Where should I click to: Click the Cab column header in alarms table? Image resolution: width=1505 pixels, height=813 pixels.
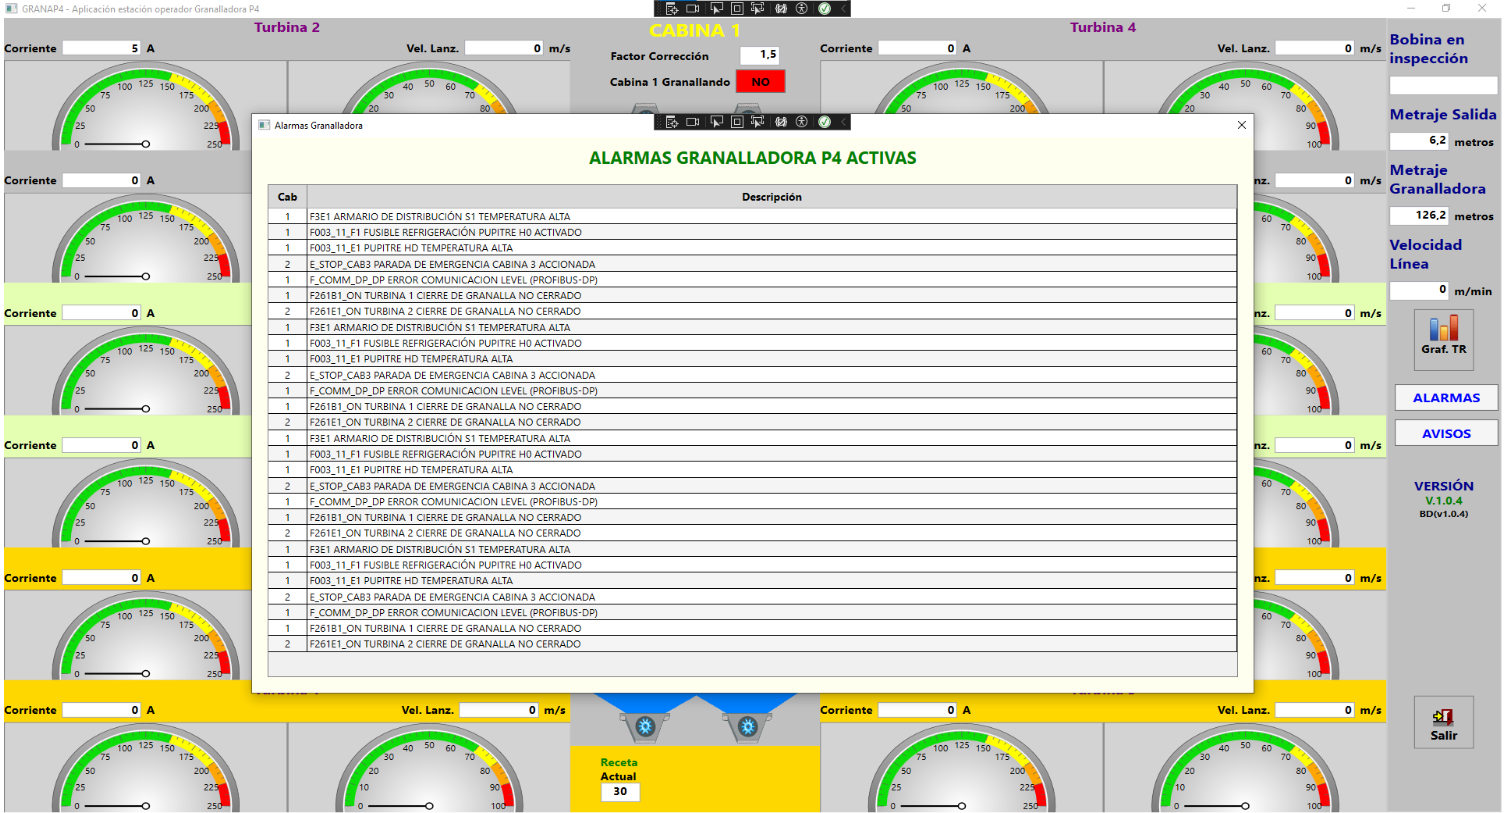[x=287, y=197]
